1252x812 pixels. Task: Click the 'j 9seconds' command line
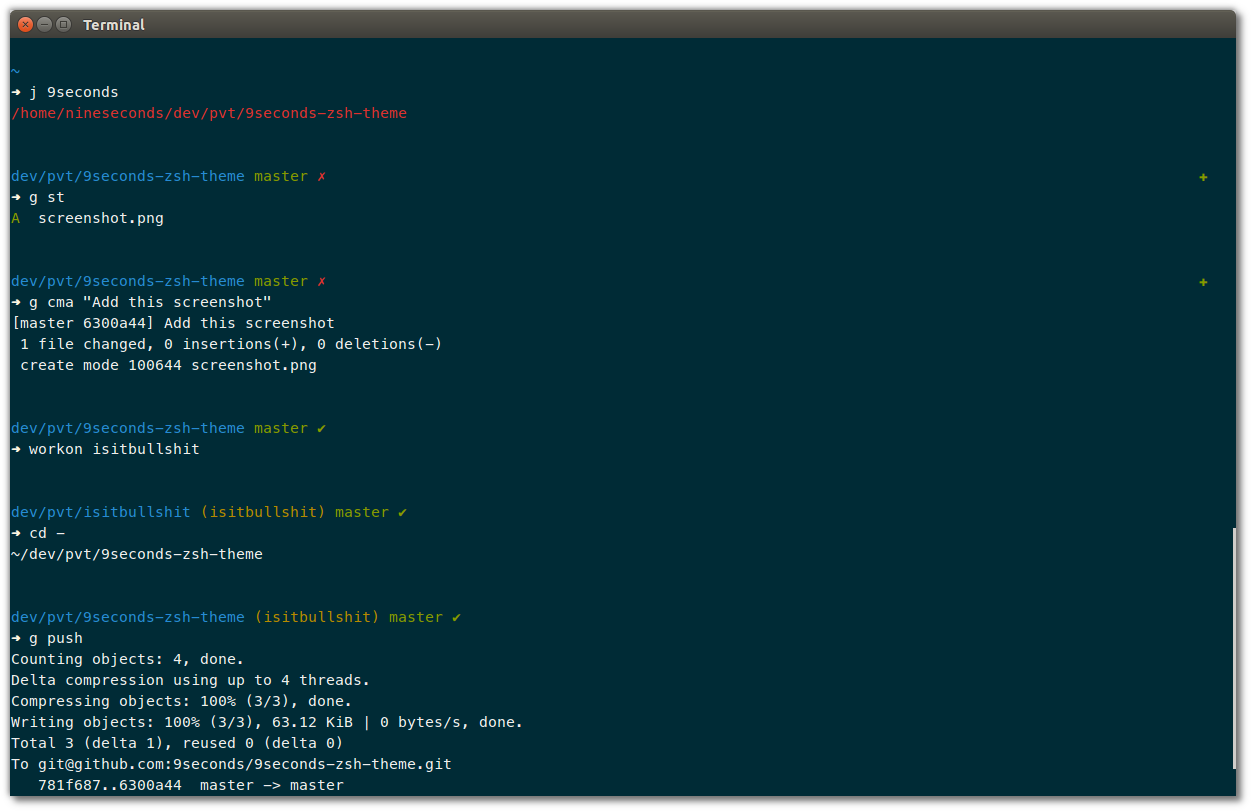(x=65, y=92)
